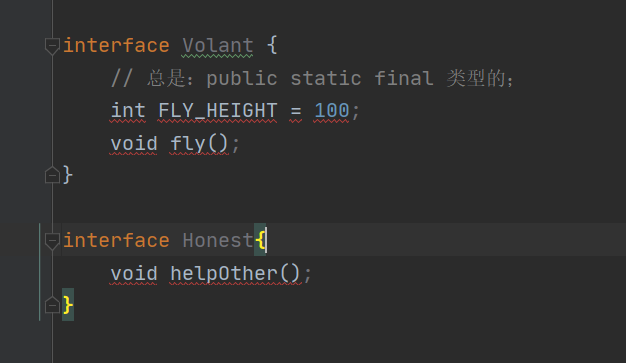Click the helpOther() method declaration

click(235, 274)
